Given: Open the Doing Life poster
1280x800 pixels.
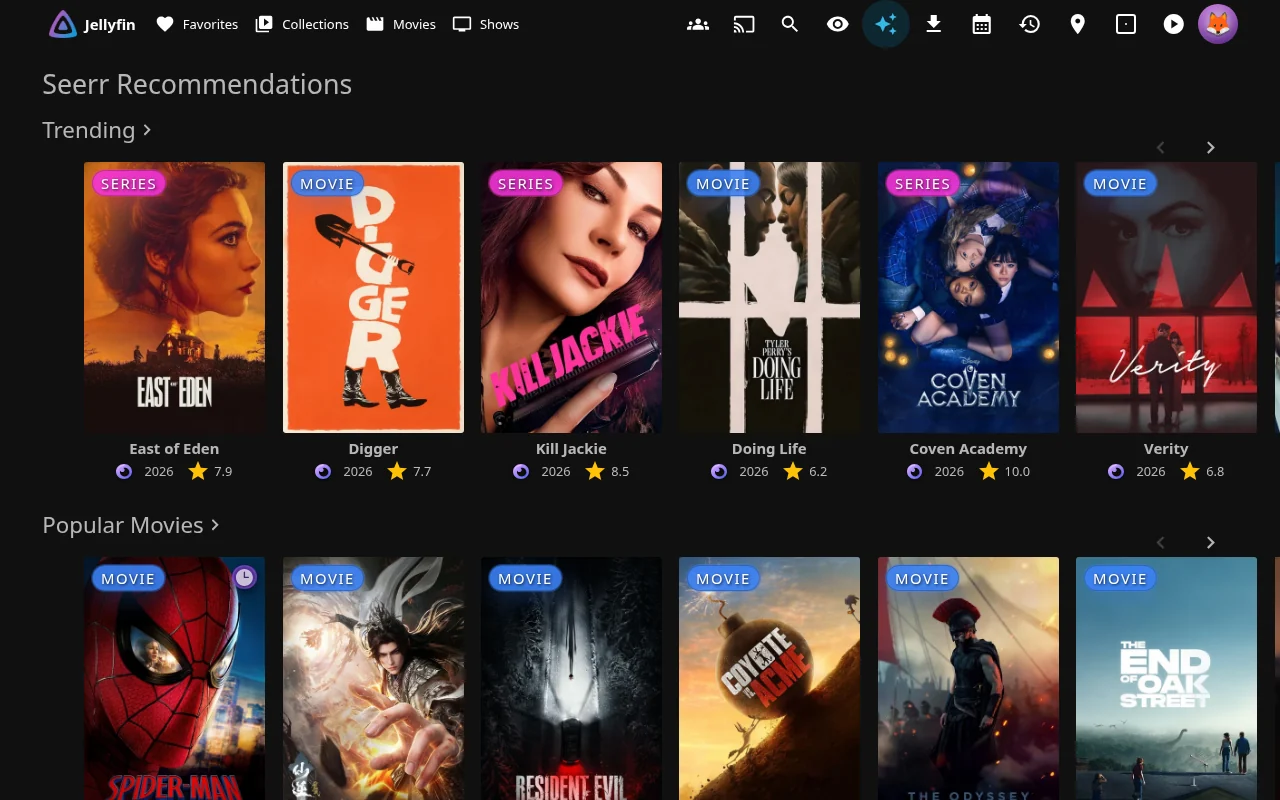Looking at the screenshot, I should coord(769,297).
